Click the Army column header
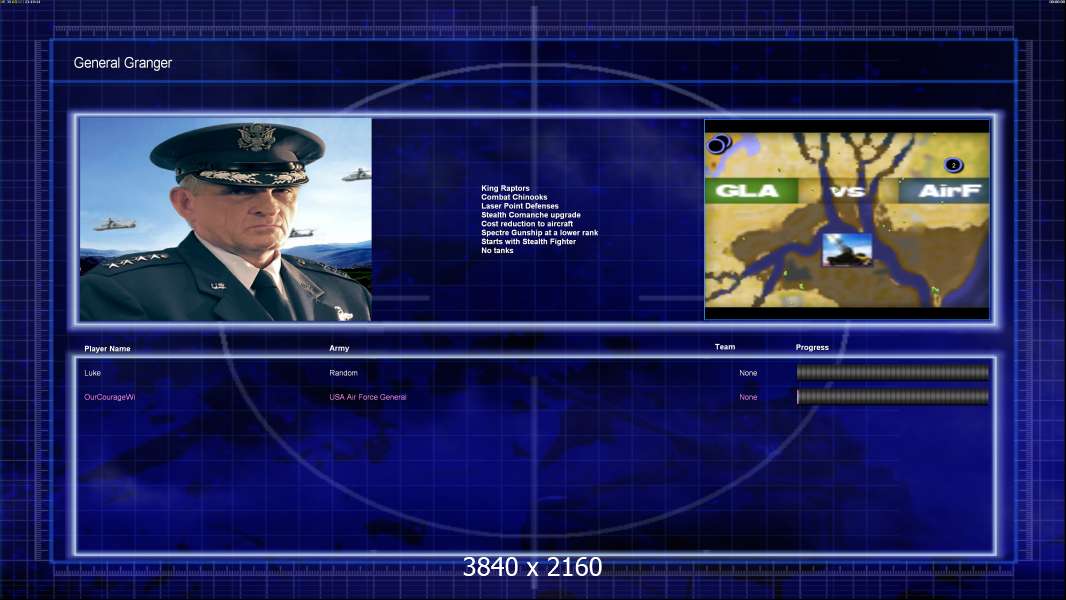 click(339, 348)
